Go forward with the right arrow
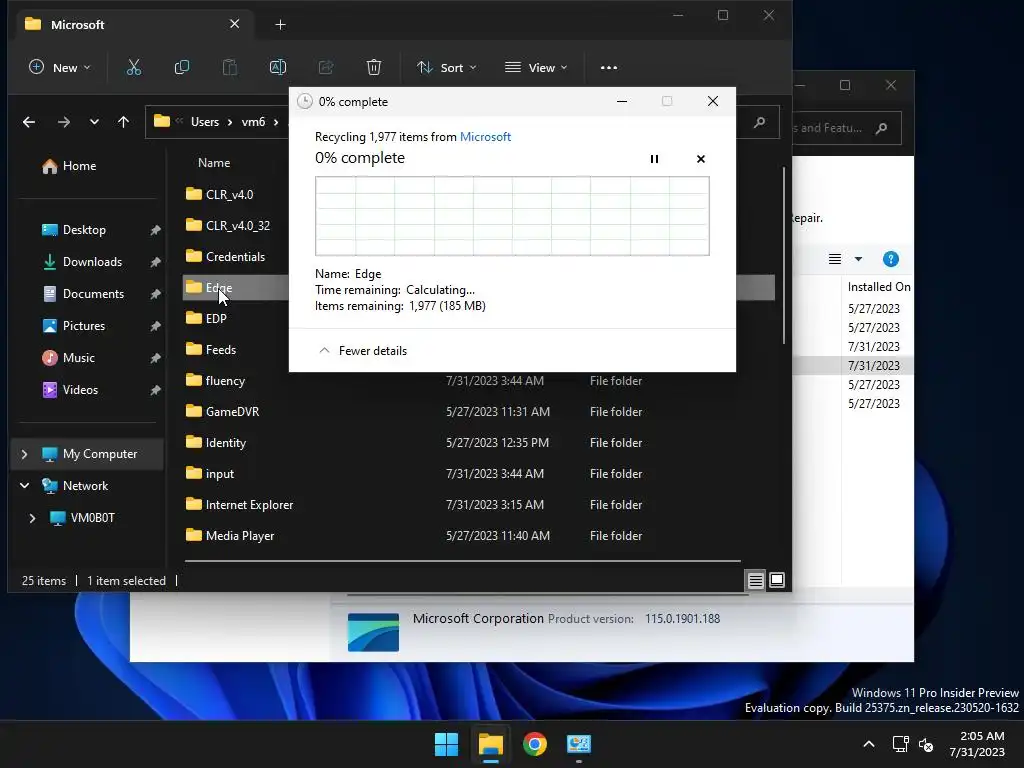The image size is (1024, 768). coord(63,122)
